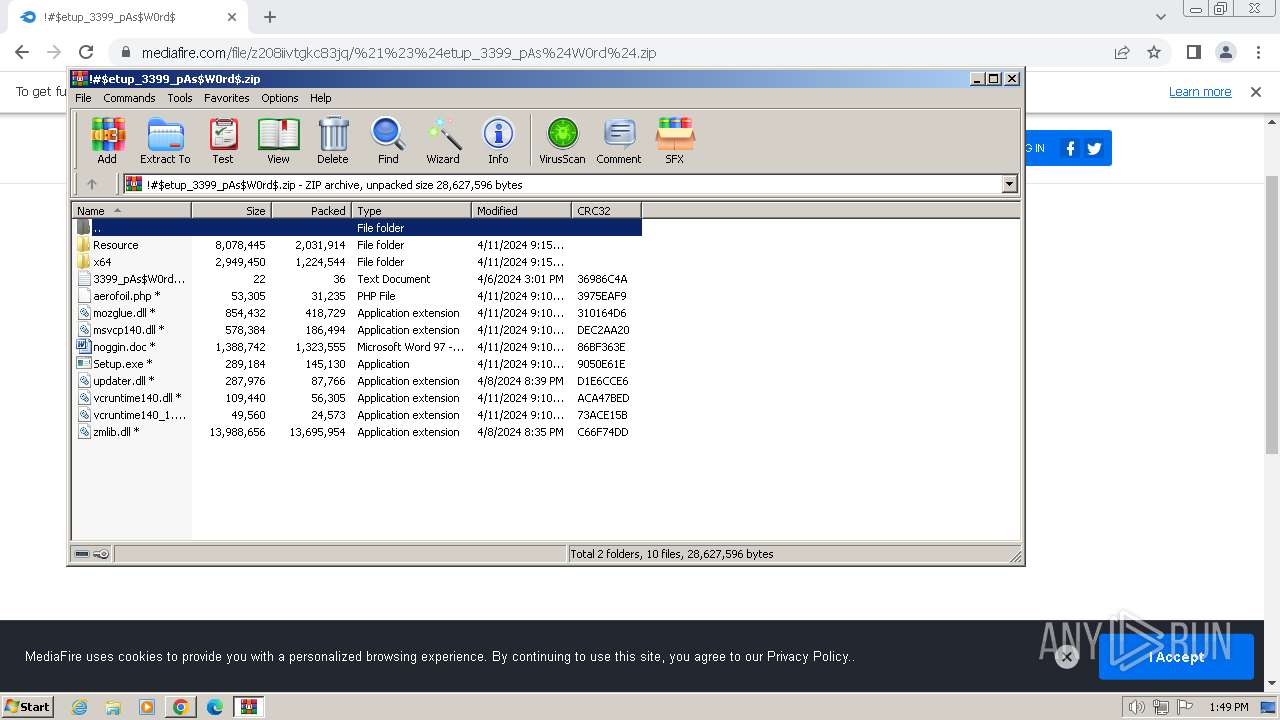
Task: Sort by the Modified column header
Action: [x=521, y=210]
